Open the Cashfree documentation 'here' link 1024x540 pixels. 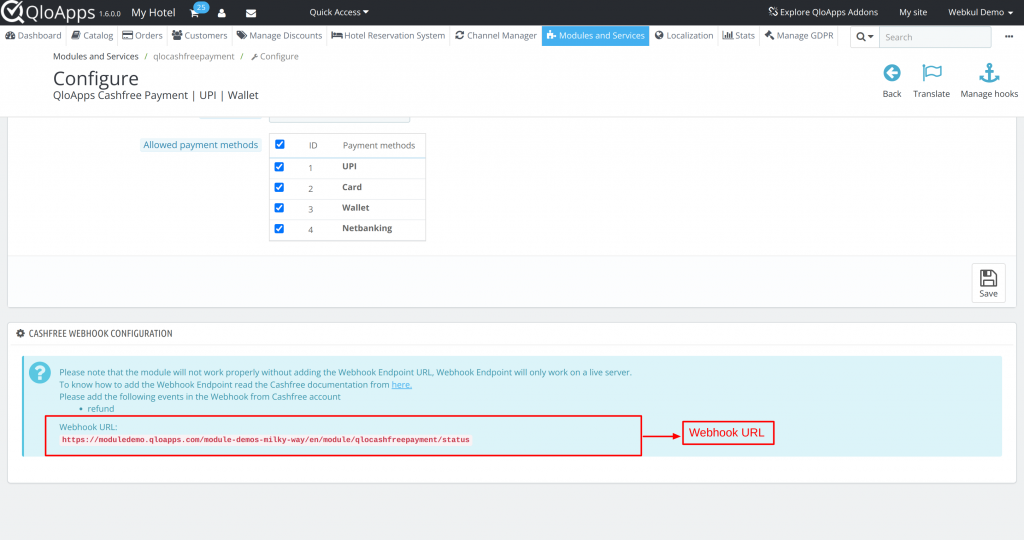pyautogui.click(x=402, y=385)
